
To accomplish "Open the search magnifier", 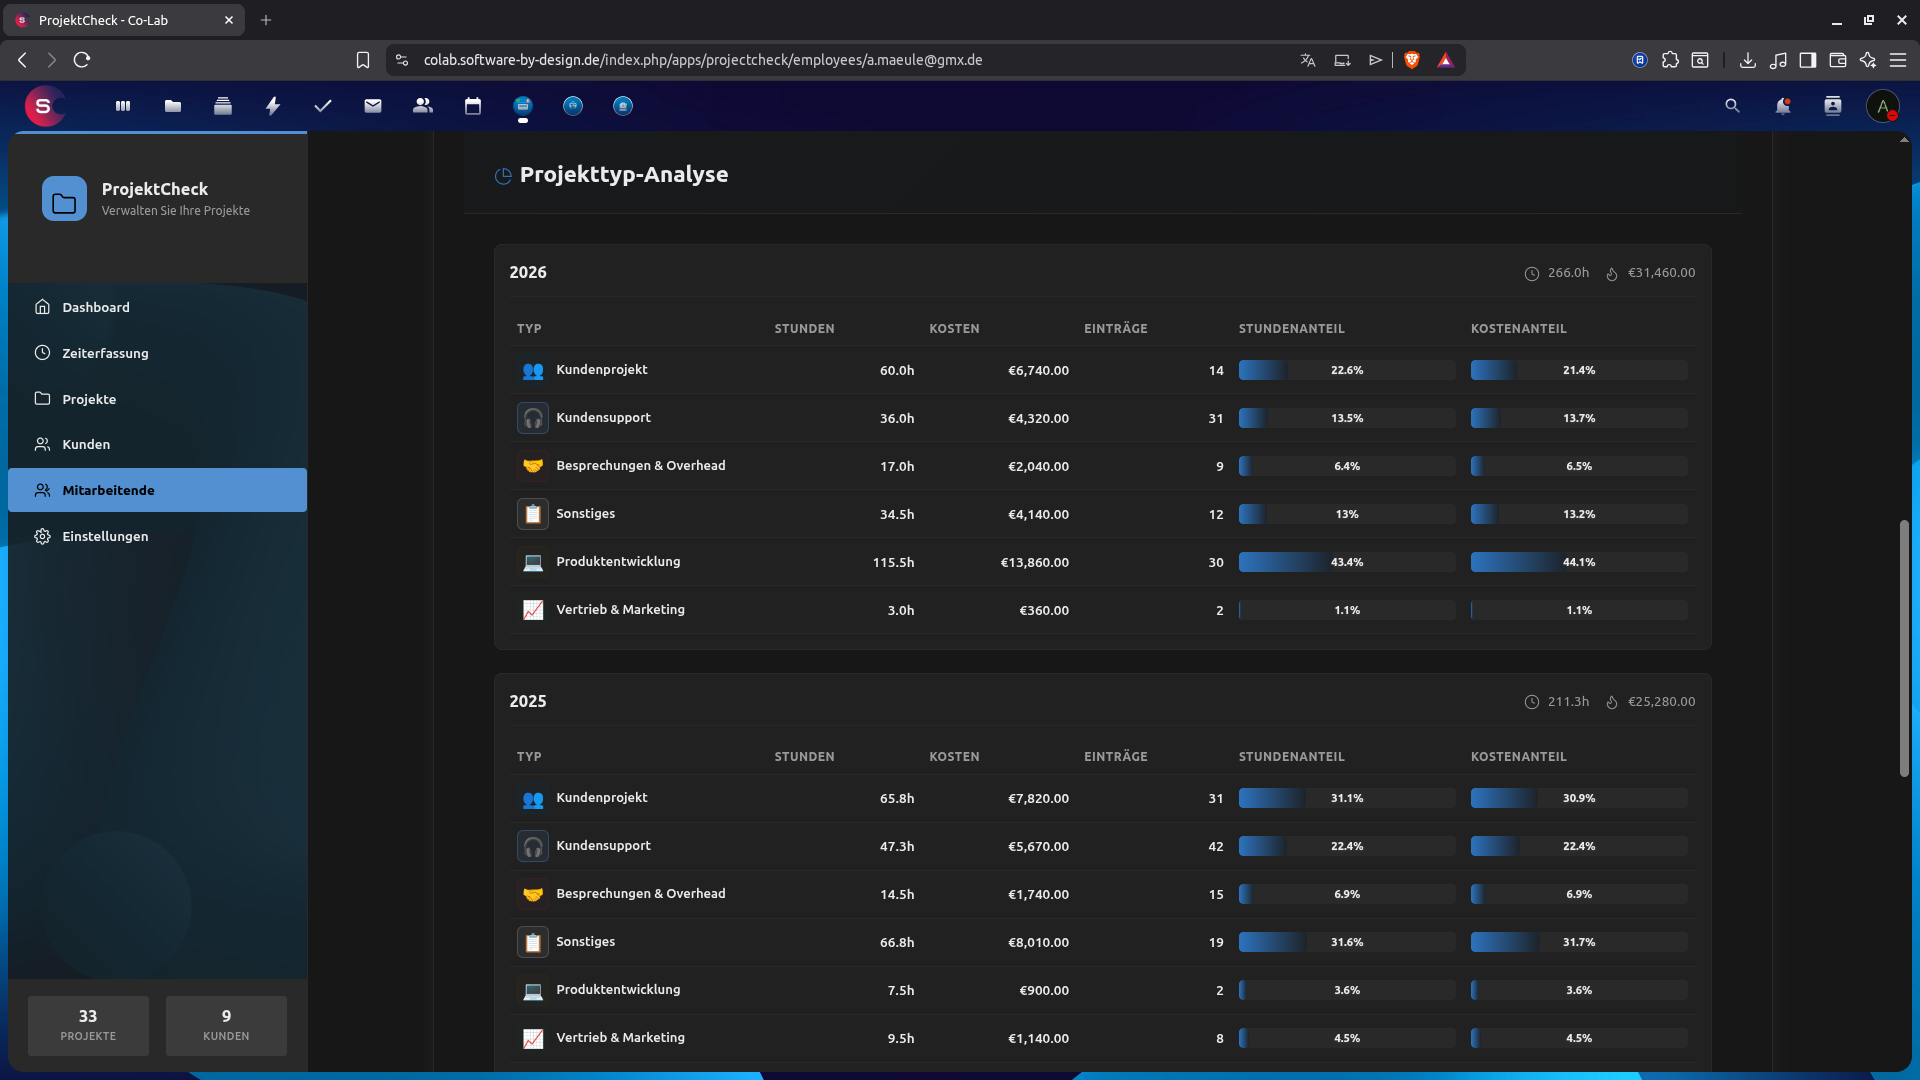I will 1732,105.
